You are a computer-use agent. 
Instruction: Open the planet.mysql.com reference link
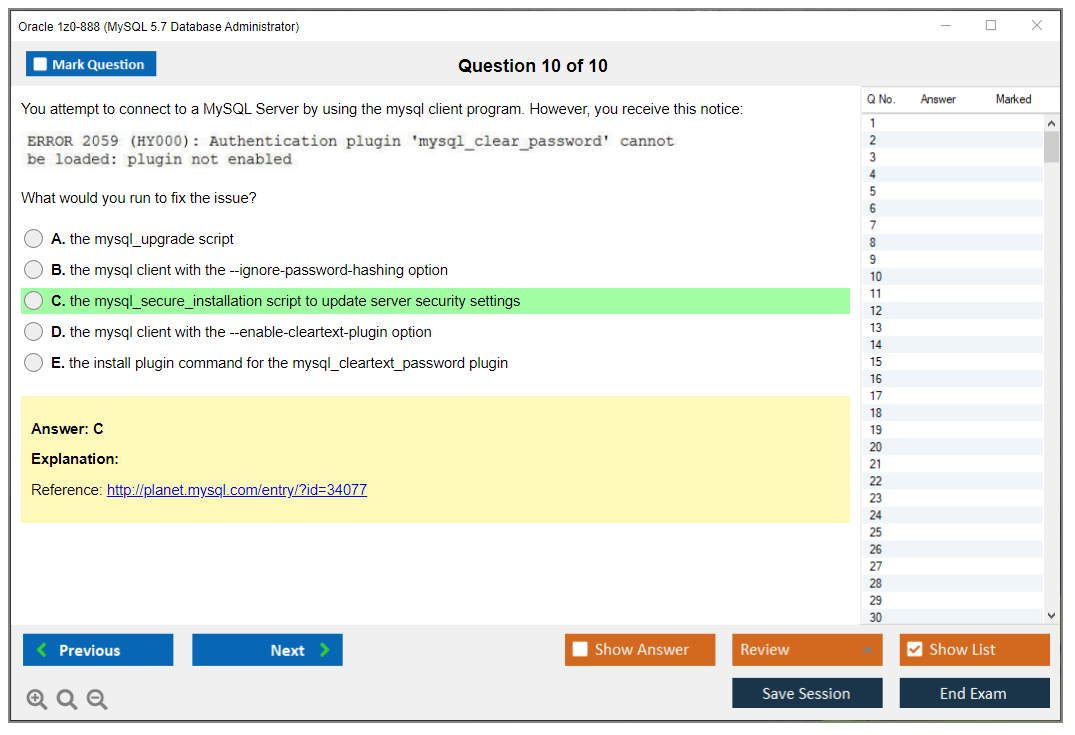click(237, 490)
